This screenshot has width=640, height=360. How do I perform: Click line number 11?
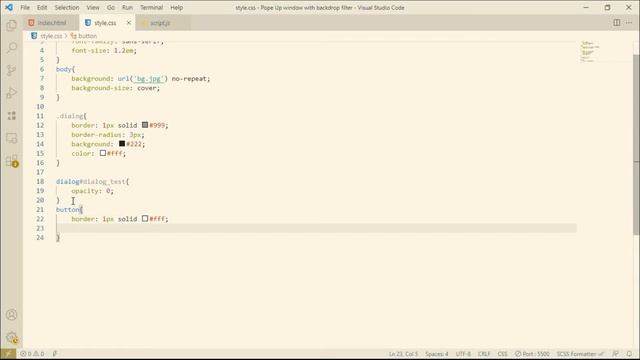[x=40, y=116]
